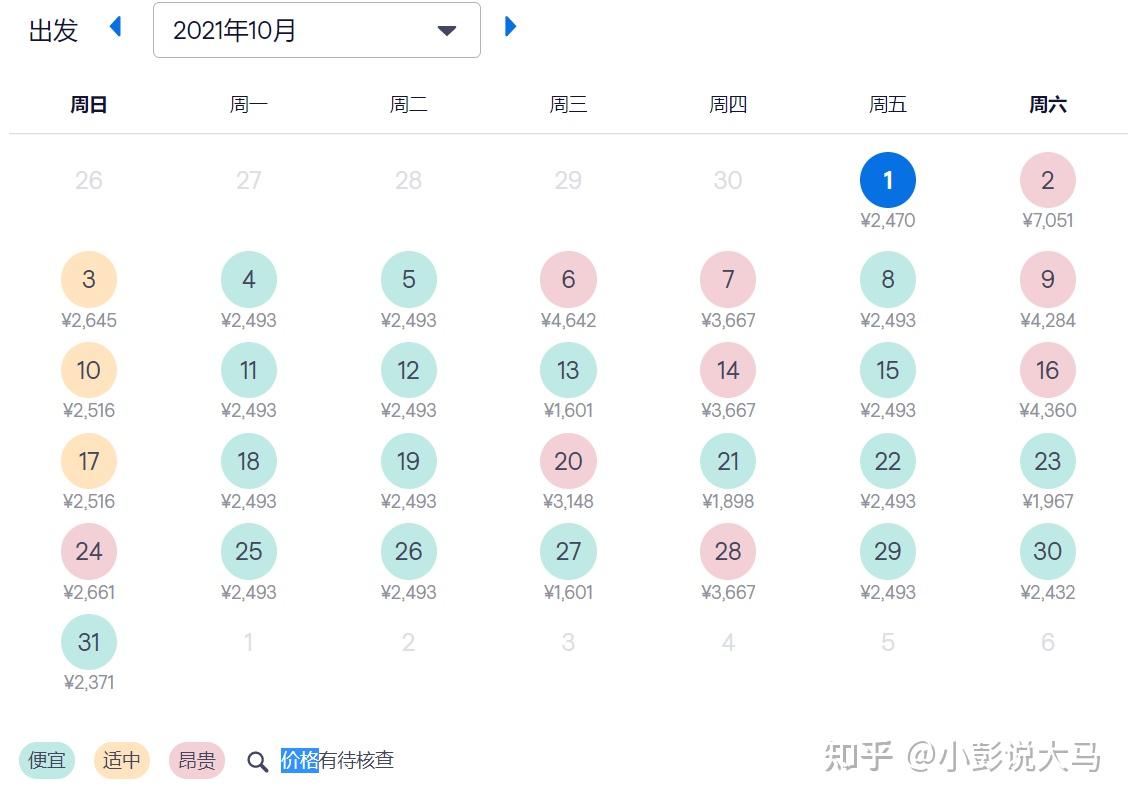Click the magnifier search icon near the legend

(x=257, y=760)
